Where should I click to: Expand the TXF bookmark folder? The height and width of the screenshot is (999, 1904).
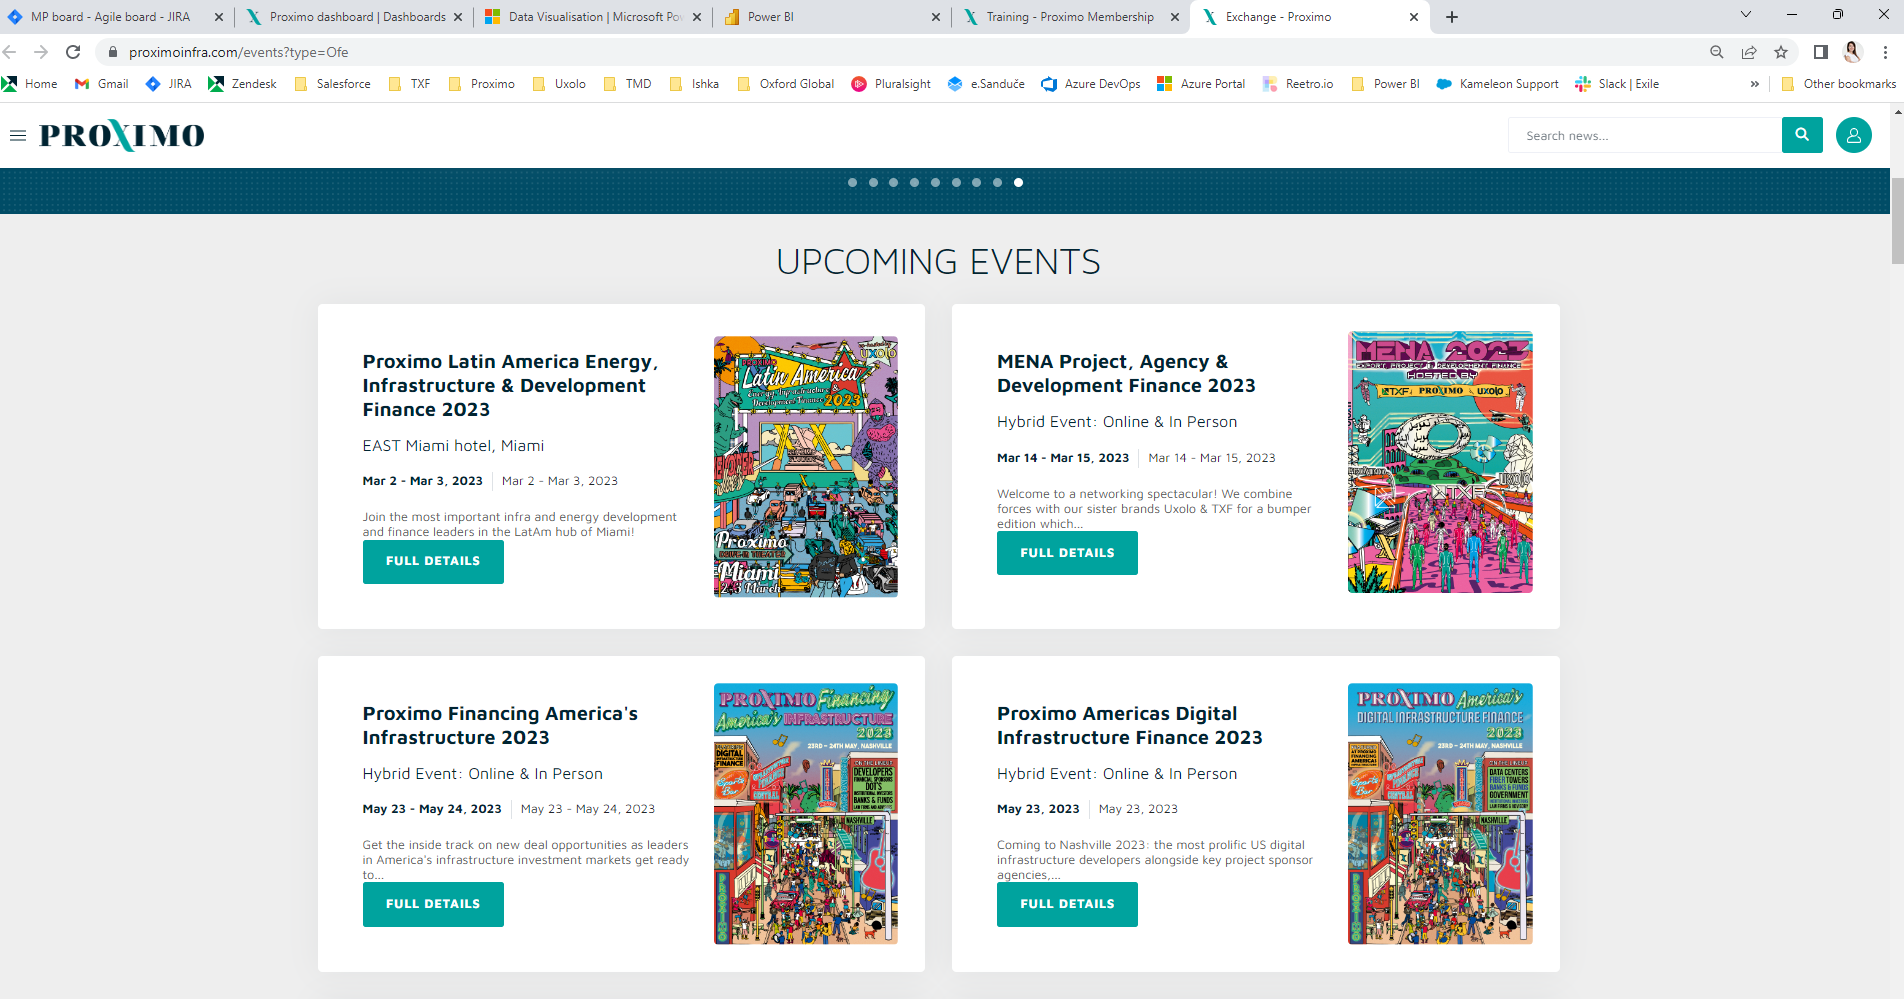(409, 84)
